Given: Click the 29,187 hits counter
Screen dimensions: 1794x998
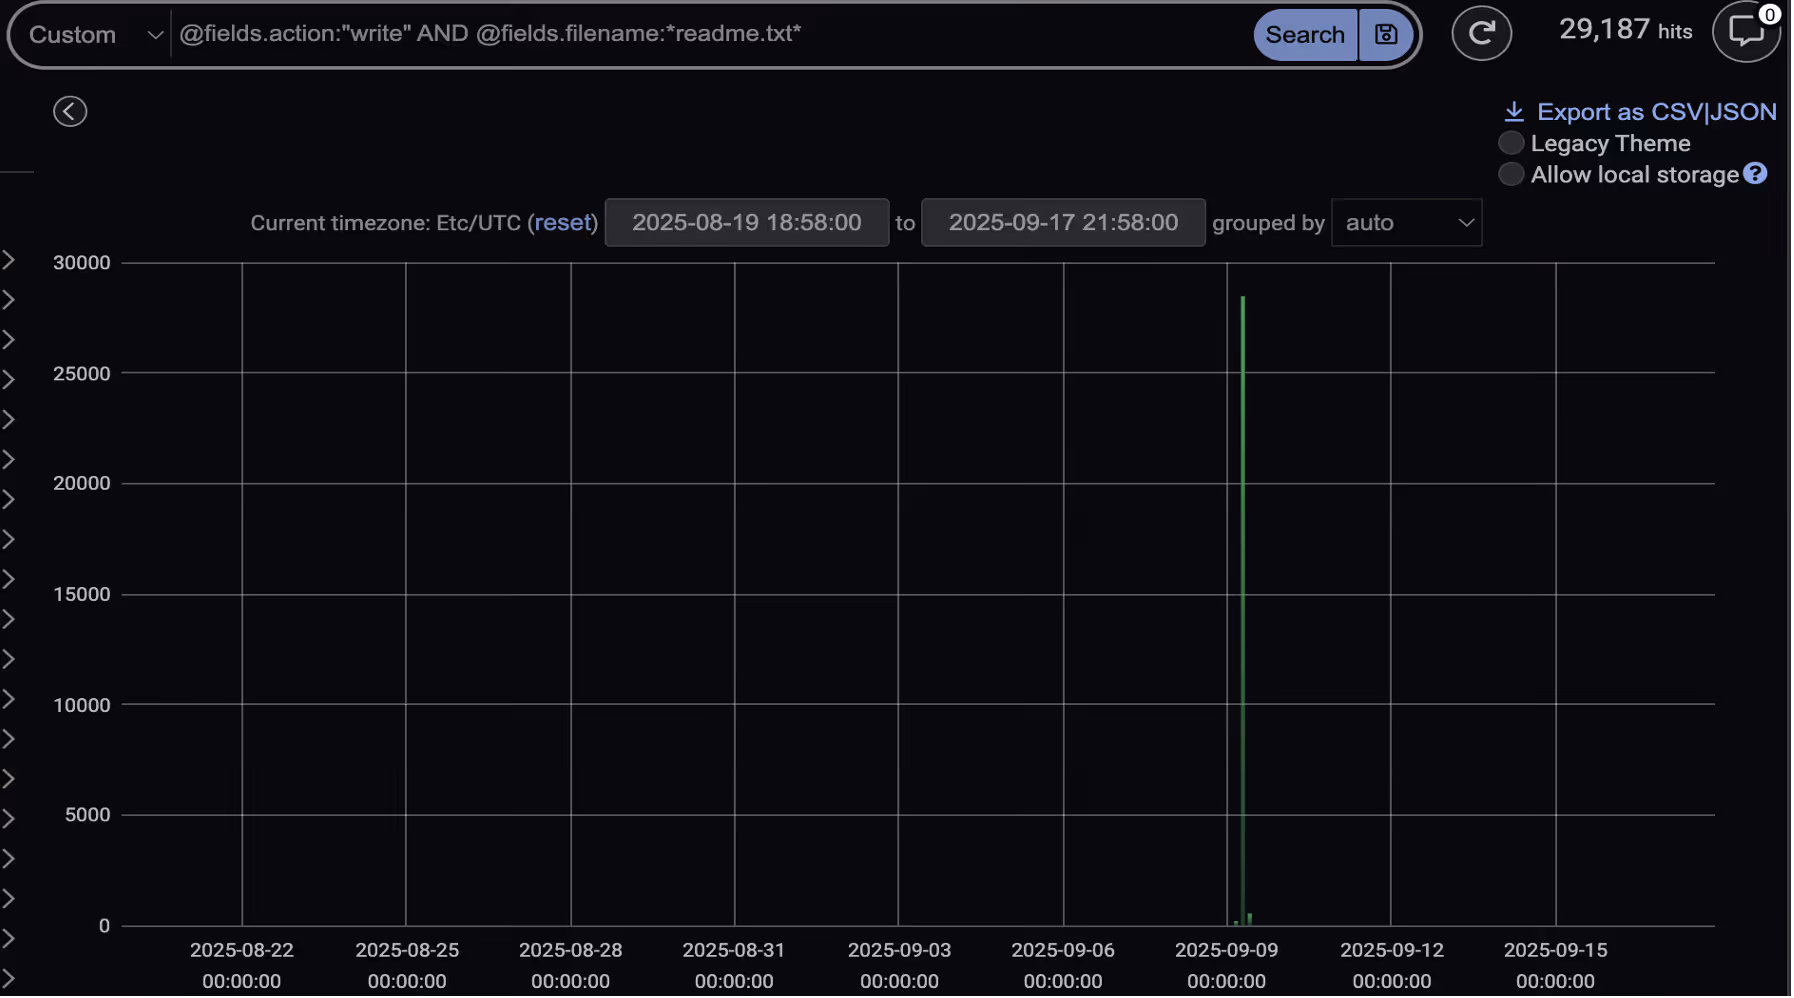Looking at the screenshot, I should point(1624,30).
